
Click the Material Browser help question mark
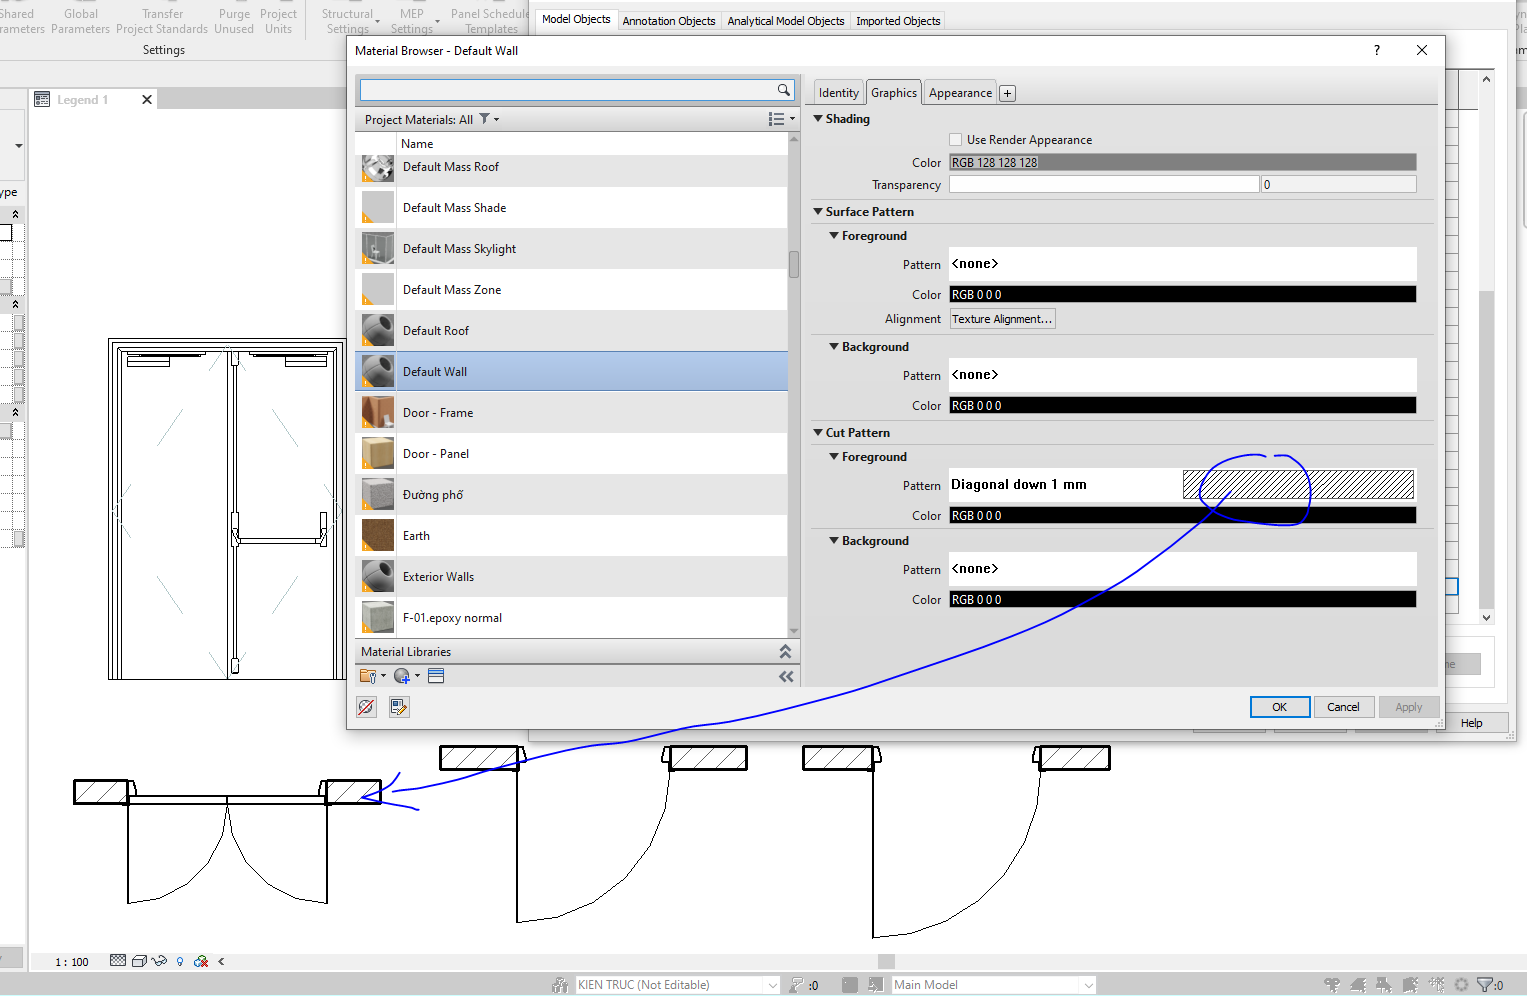[1377, 50]
